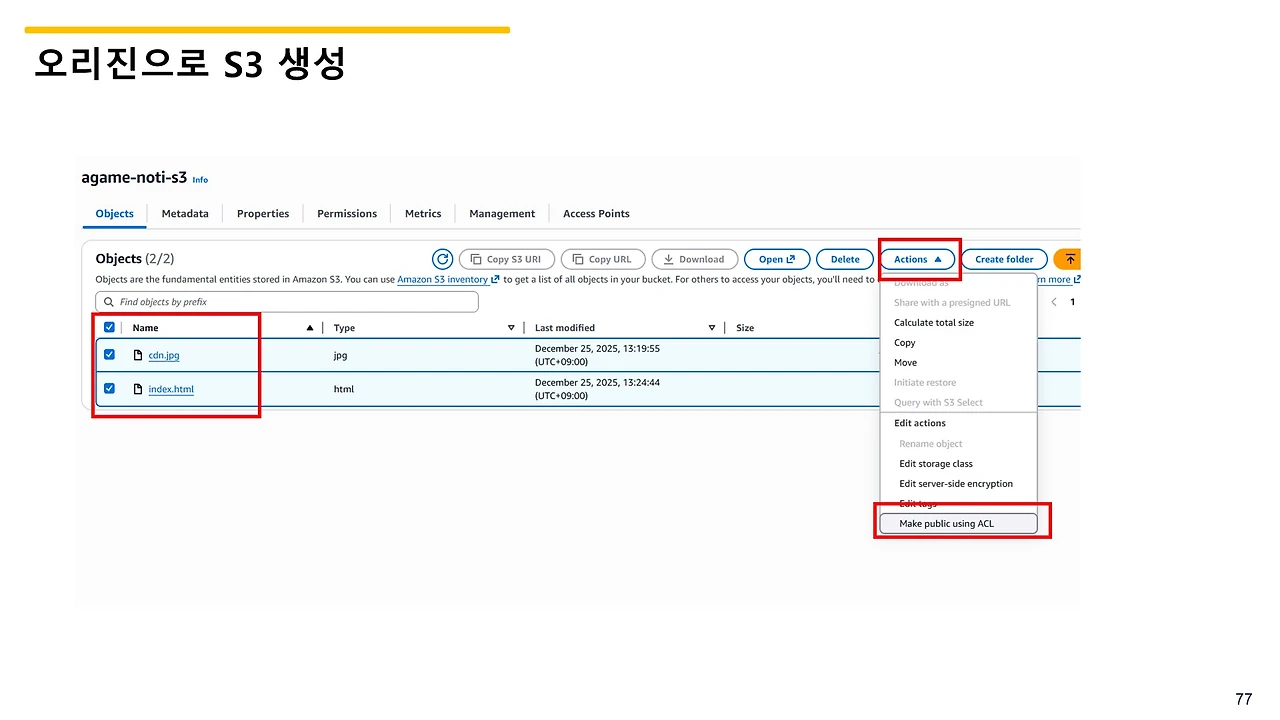
Task: Collapse the Actions dropdown
Action: [917, 259]
